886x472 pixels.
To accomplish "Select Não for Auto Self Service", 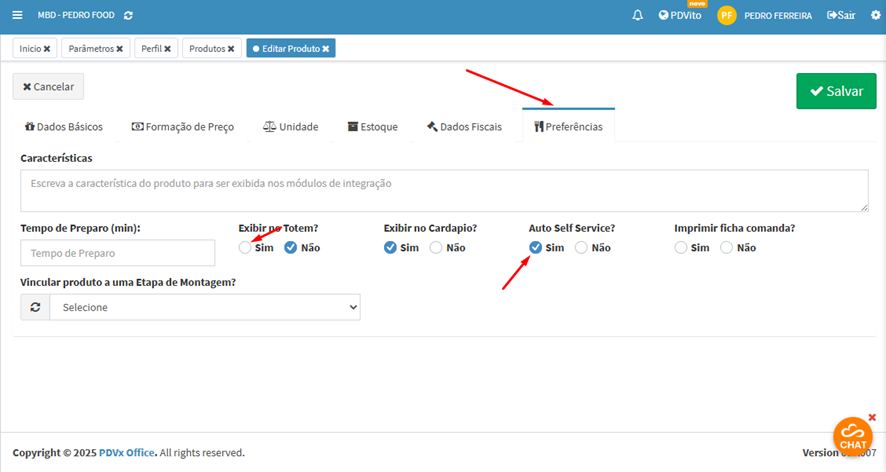I will tap(581, 247).
